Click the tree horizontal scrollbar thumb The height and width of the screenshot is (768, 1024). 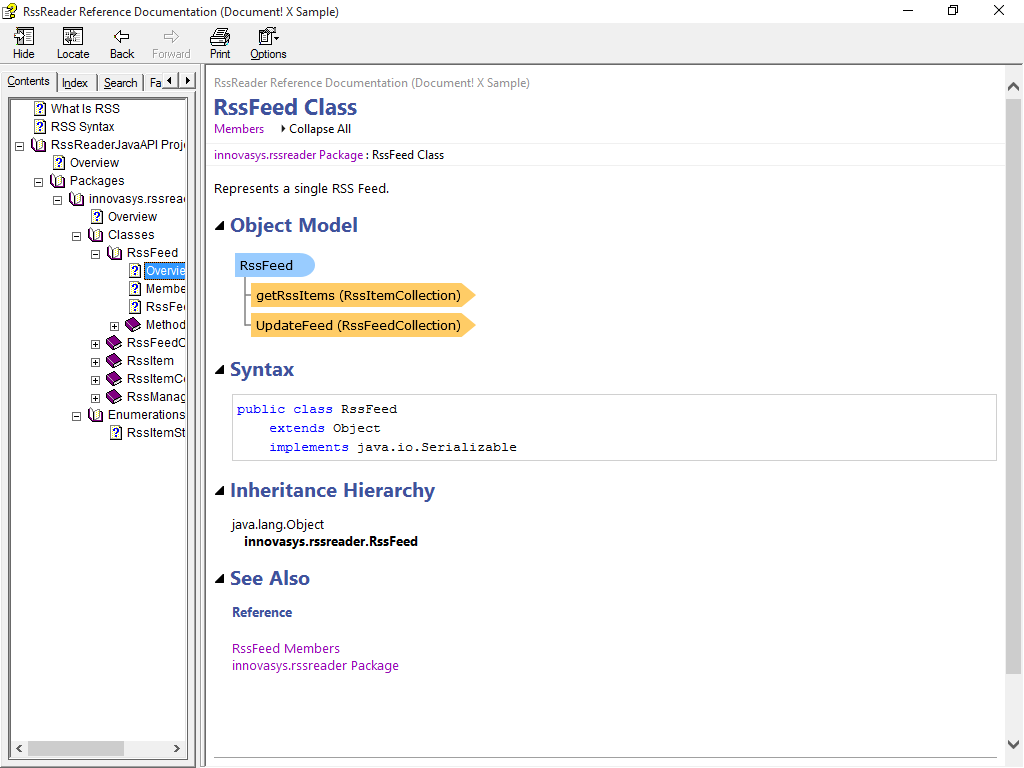[x=76, y=748]
